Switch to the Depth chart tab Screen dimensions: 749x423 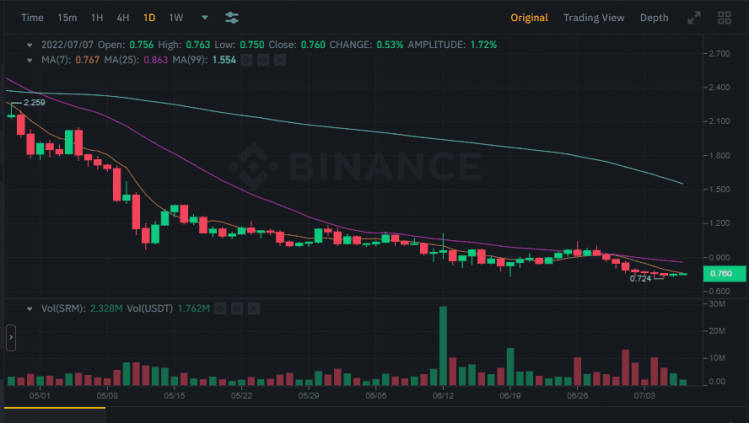654,18
